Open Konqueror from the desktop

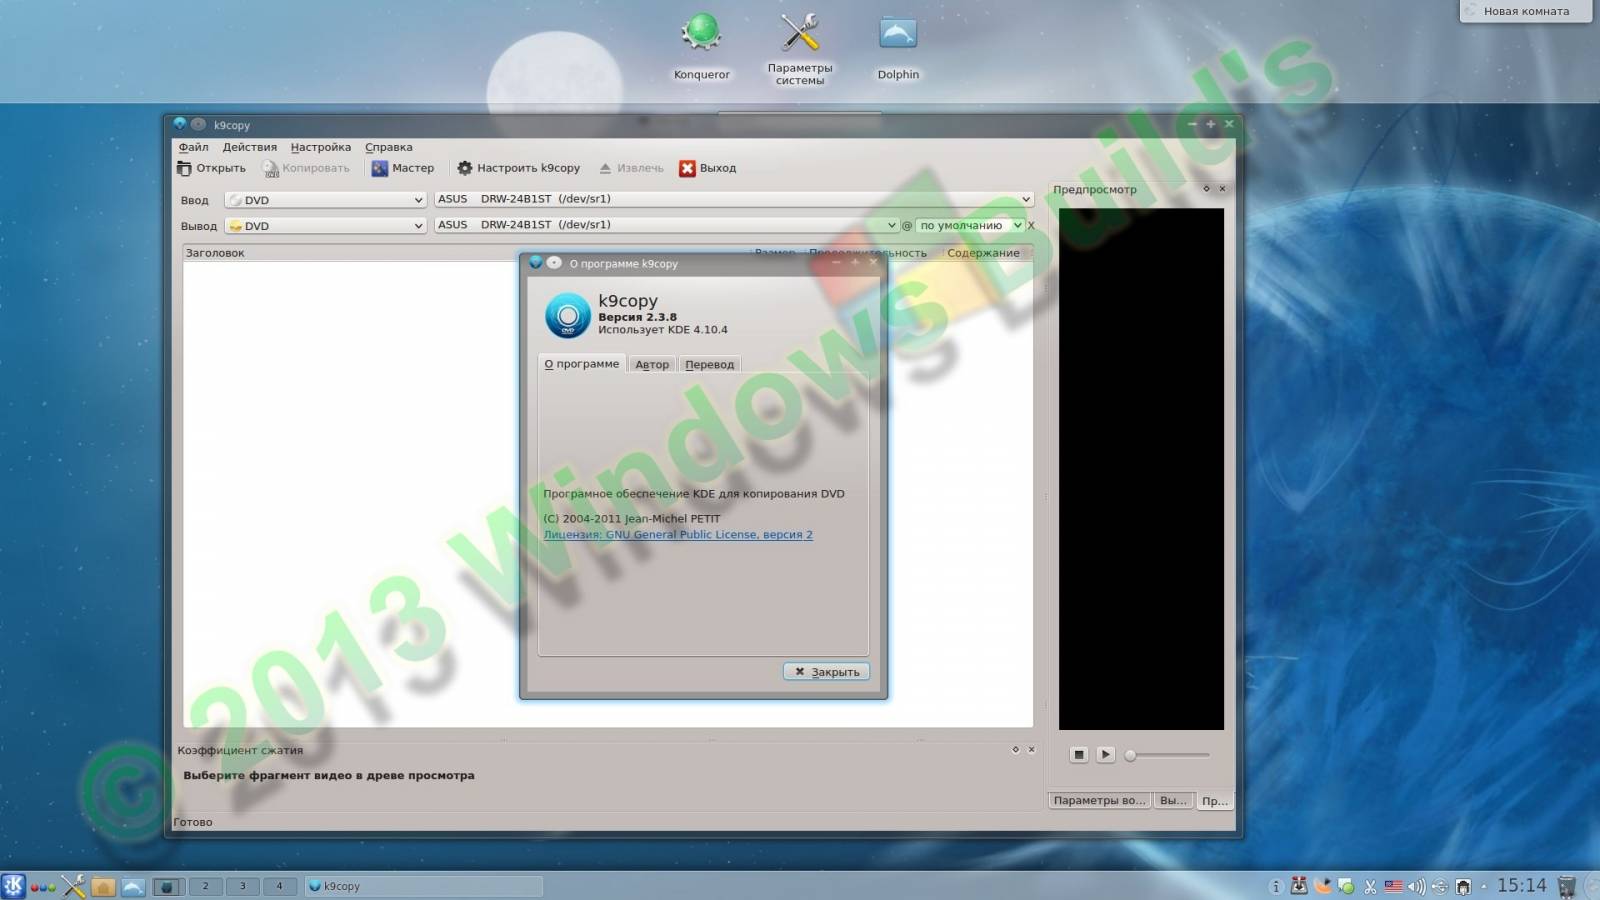(x=701, y=46)
